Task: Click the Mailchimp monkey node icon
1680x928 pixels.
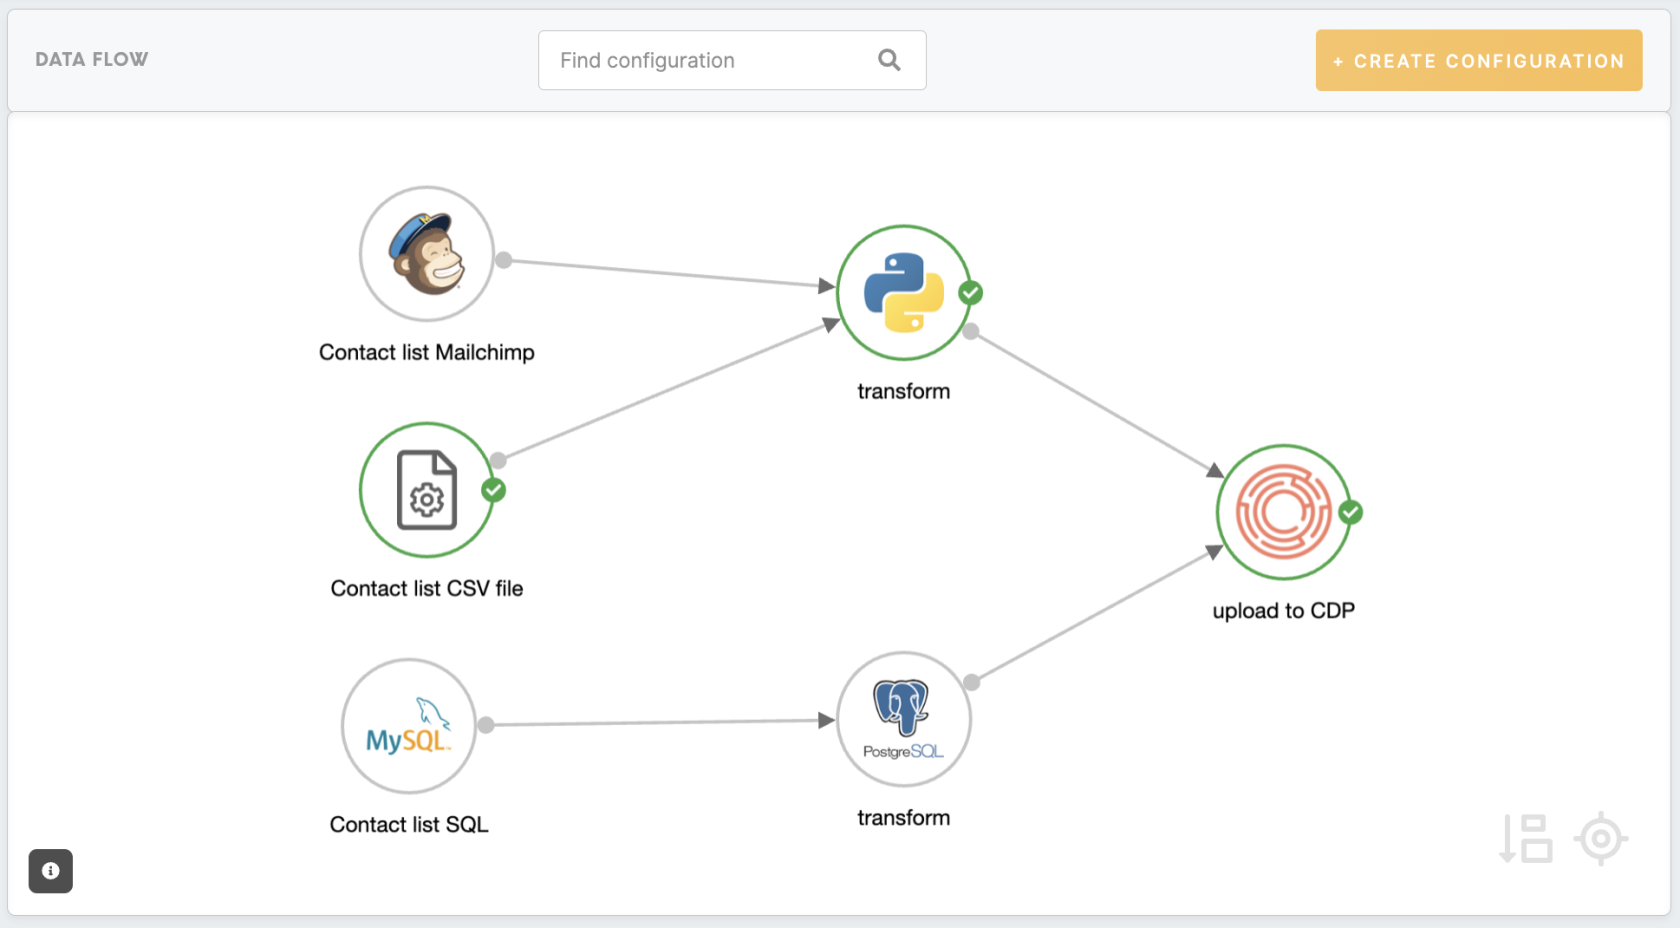Action: click(x=427, y=254)
